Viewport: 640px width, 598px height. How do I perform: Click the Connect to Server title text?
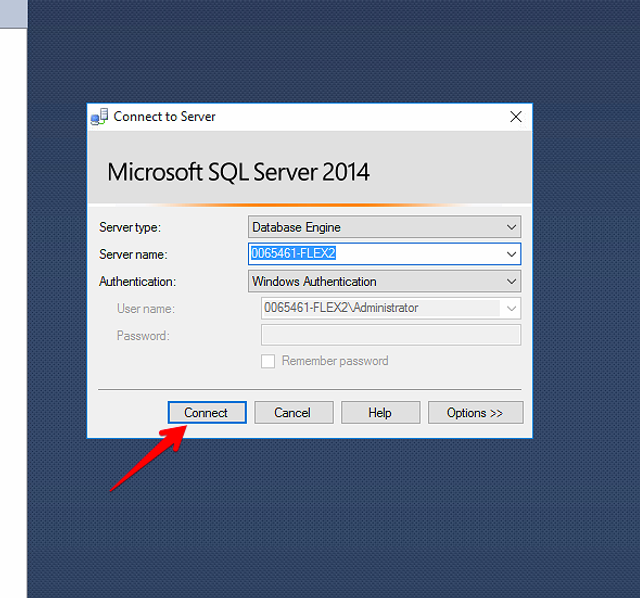[164, 117]
